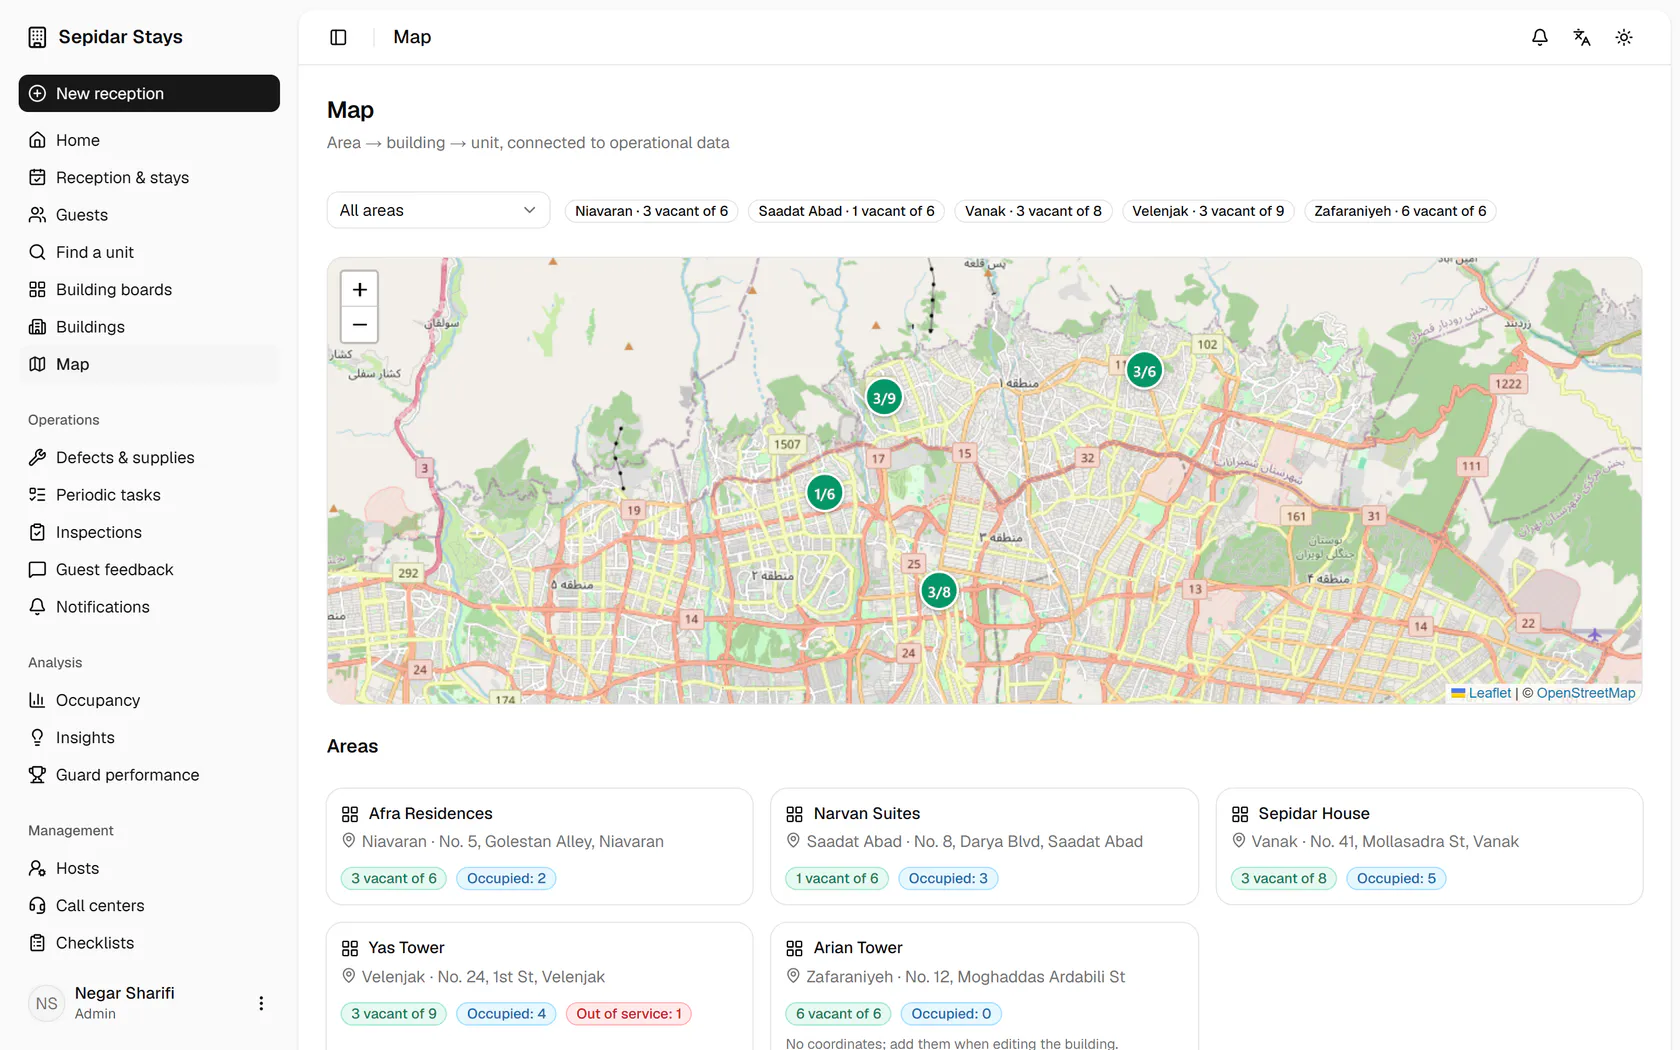Select Saadat Abad area chip
1680x1050 pixels.
coord(846,211)
